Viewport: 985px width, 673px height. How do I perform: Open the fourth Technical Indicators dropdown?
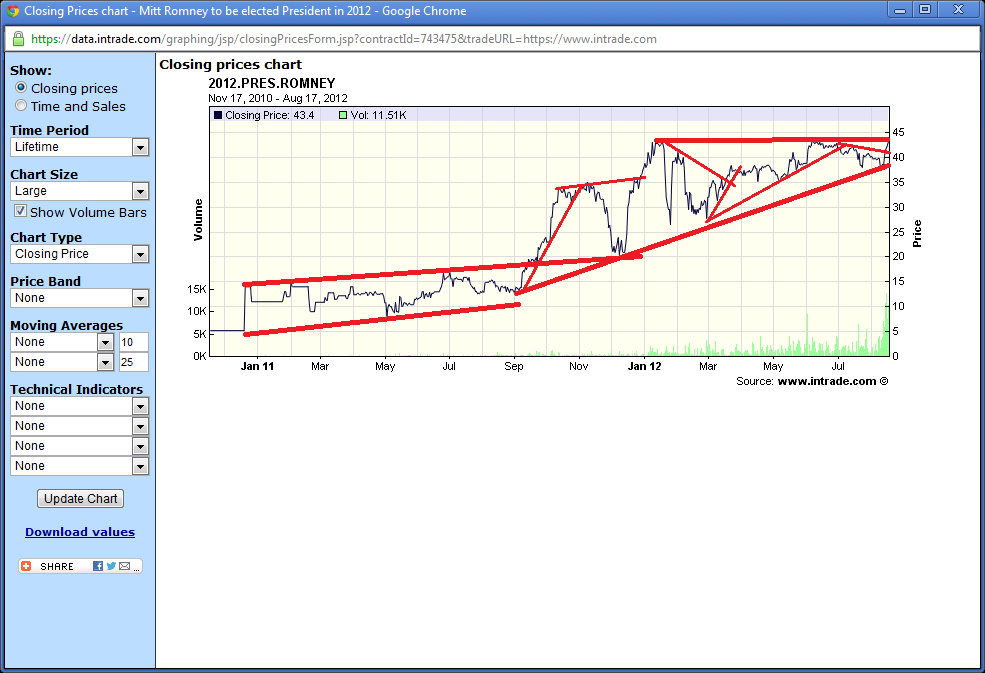pos(80,466)
